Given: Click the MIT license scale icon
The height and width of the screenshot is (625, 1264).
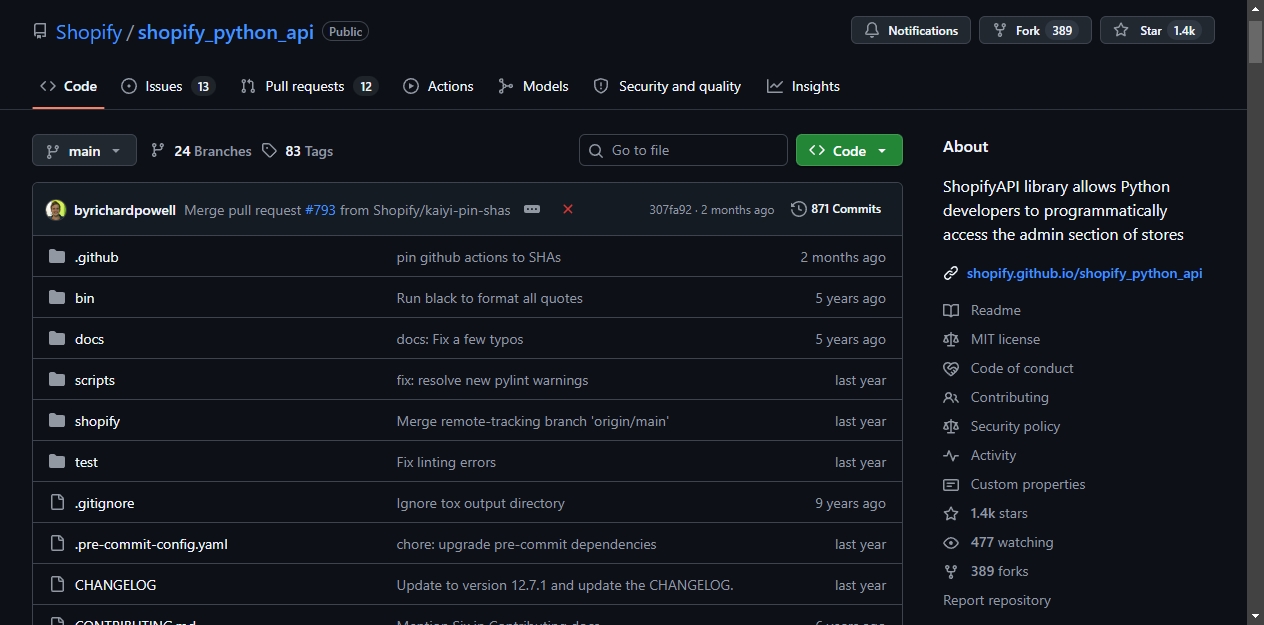Looking at the screenshot, I should [951, 339].
